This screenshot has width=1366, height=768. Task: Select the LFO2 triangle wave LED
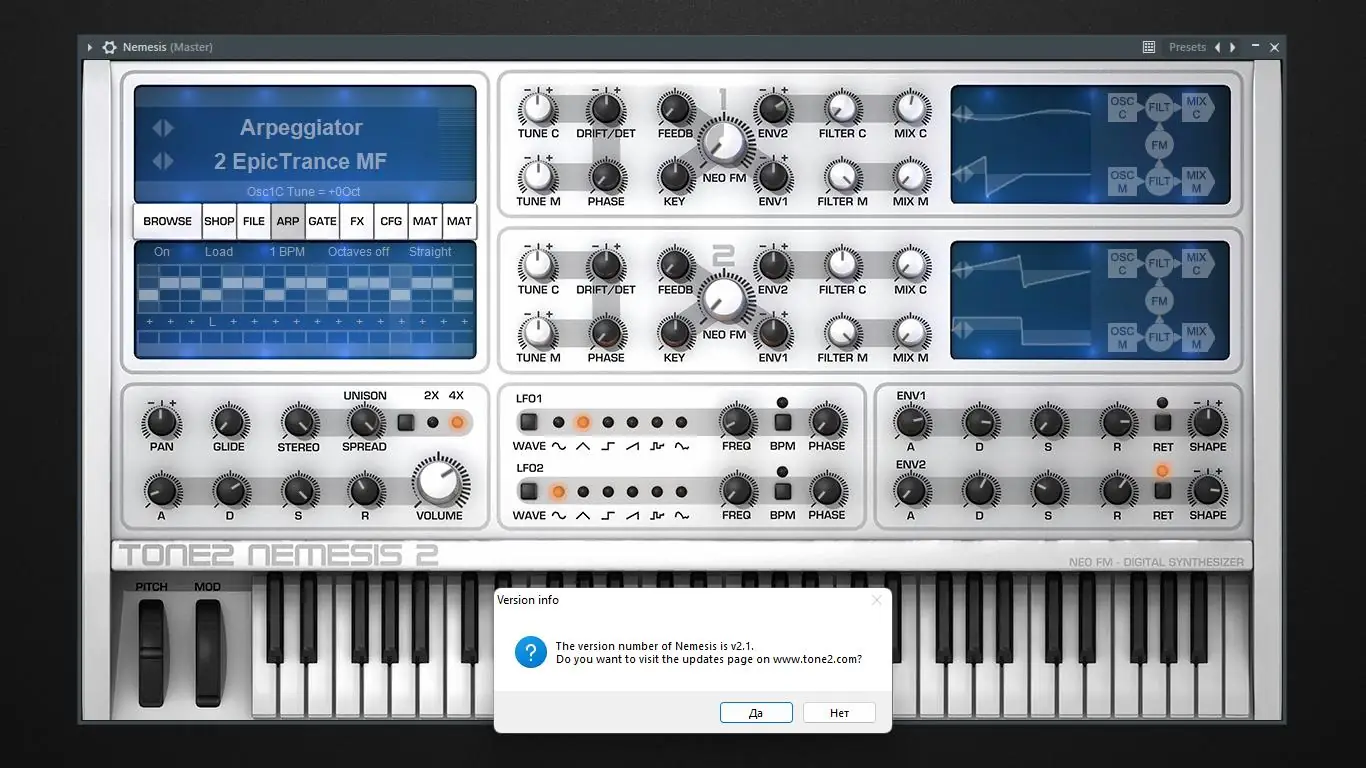[583, 491]
